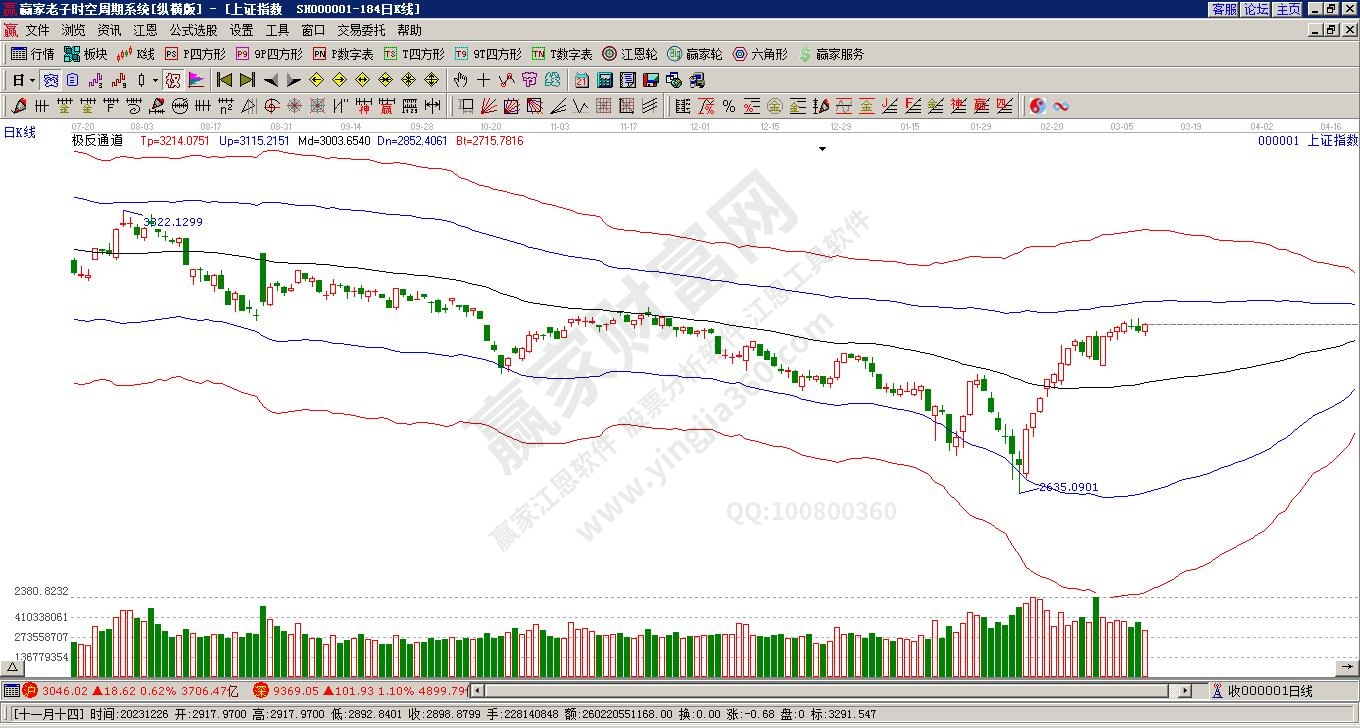Click the small black triangle above the chart
The width and height of the screenshot is (1360, 728).
822,149
